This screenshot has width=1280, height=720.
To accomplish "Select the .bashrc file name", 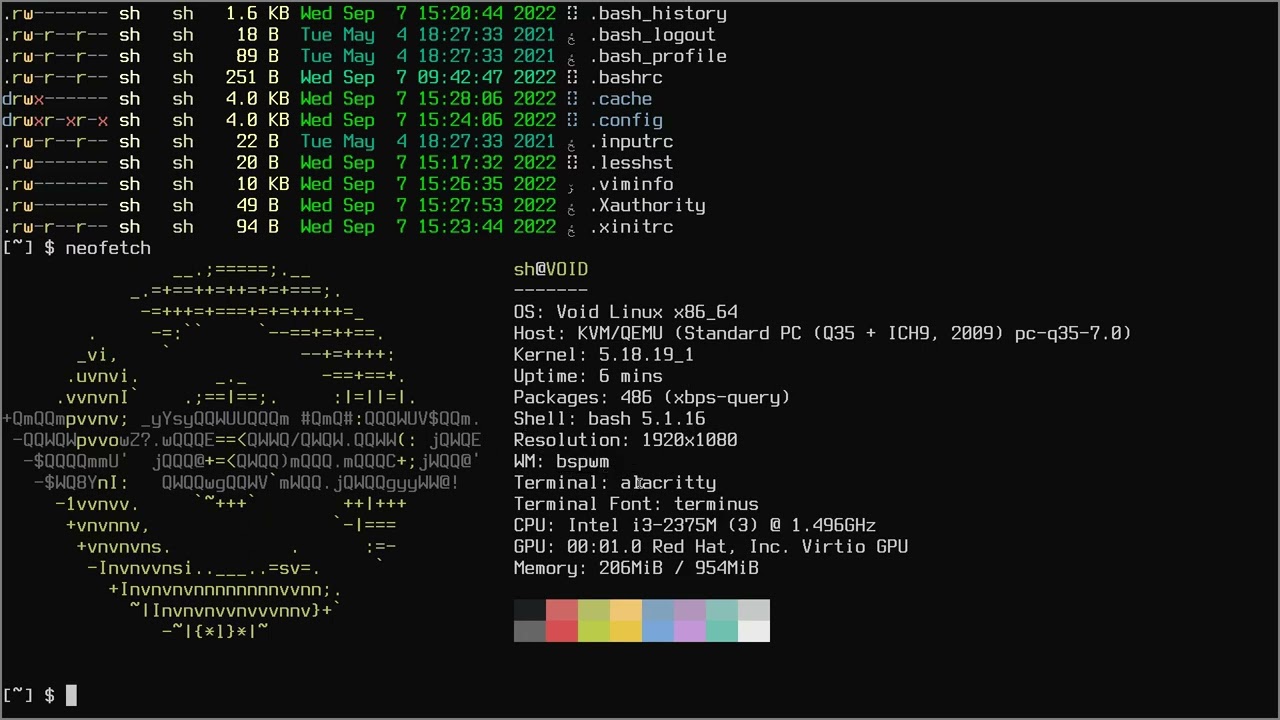I will pyautogui.click(x=626, y=78).
